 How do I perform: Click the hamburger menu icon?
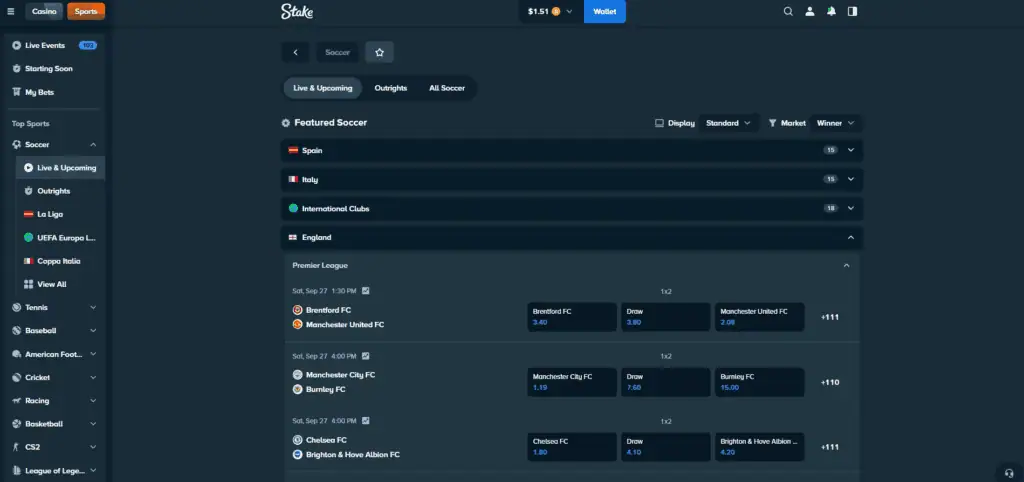point(11,12)
